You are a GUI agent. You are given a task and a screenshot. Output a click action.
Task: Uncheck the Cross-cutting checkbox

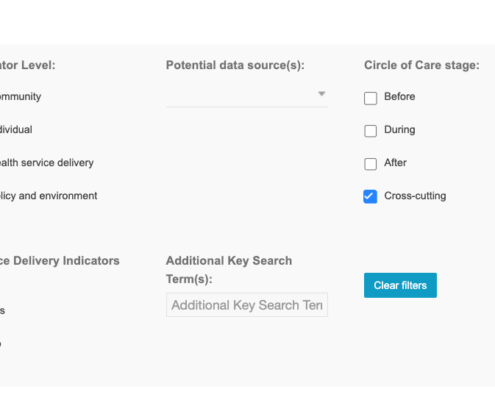point(370,196)
